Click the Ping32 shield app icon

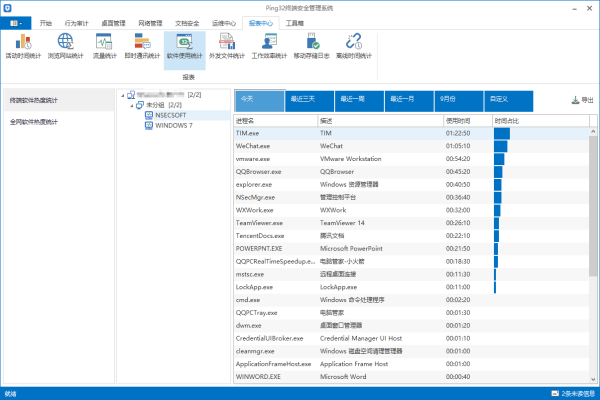[x=7, y=8]
